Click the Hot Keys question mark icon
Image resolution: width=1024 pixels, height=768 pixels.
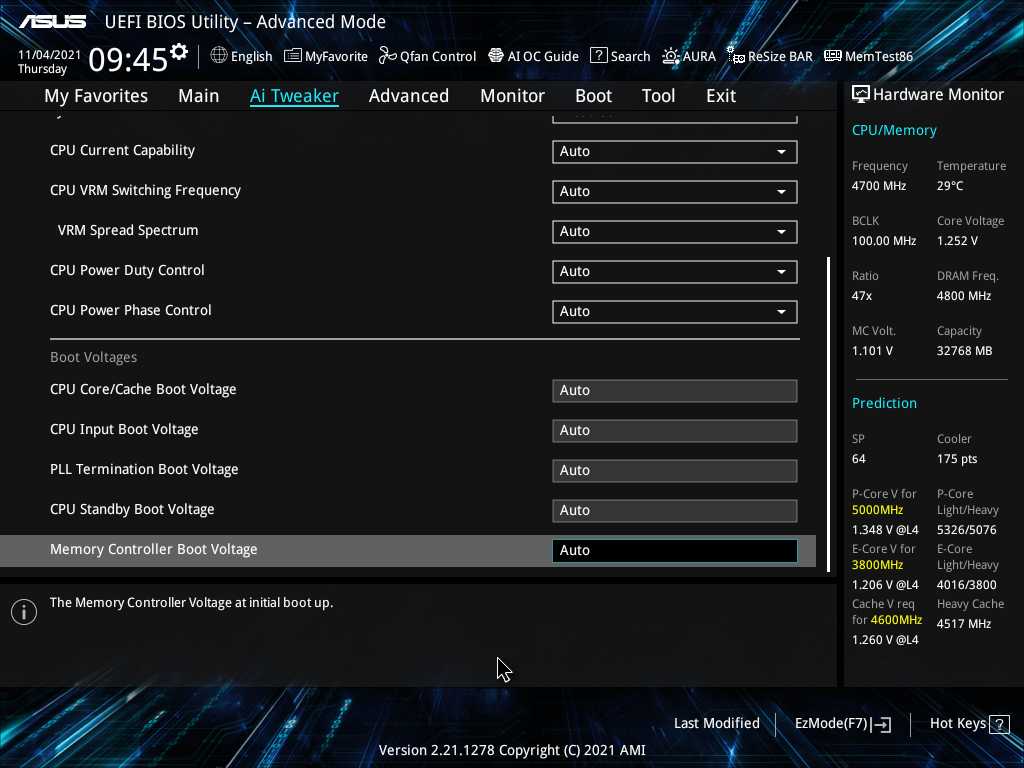tap(999, 724)
